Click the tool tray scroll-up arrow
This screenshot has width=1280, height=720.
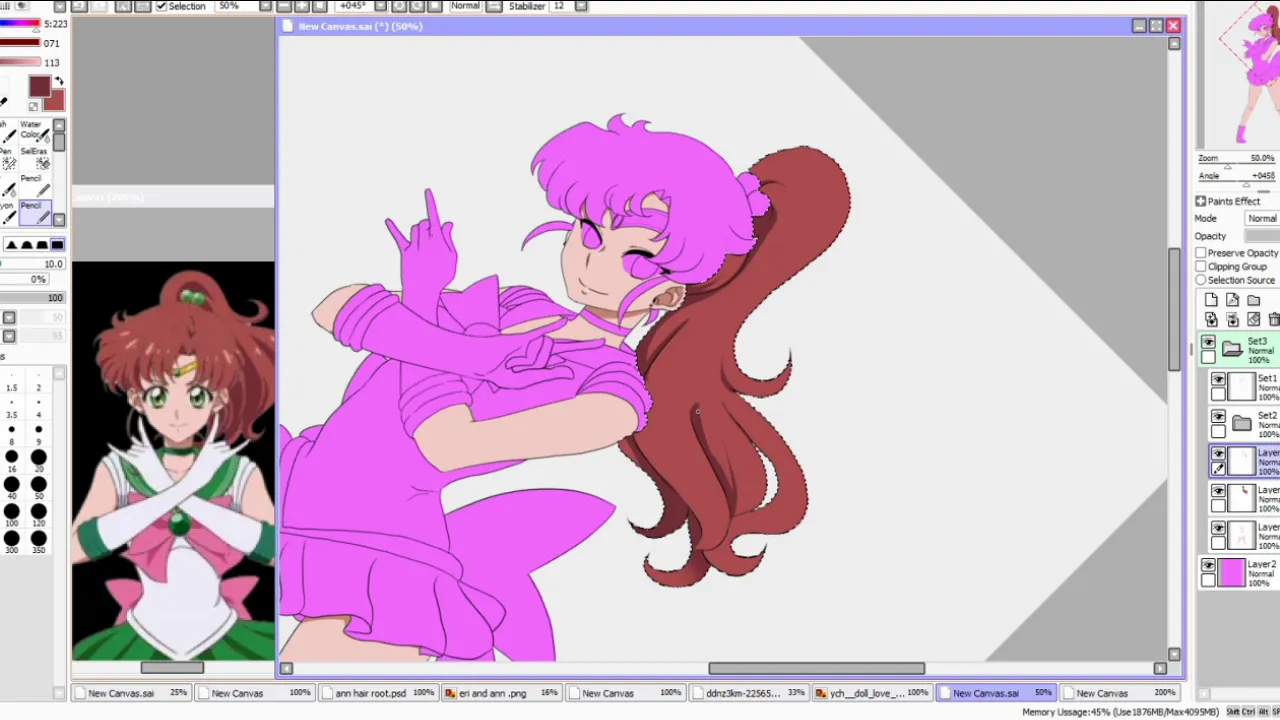click(x=59, y=126)
